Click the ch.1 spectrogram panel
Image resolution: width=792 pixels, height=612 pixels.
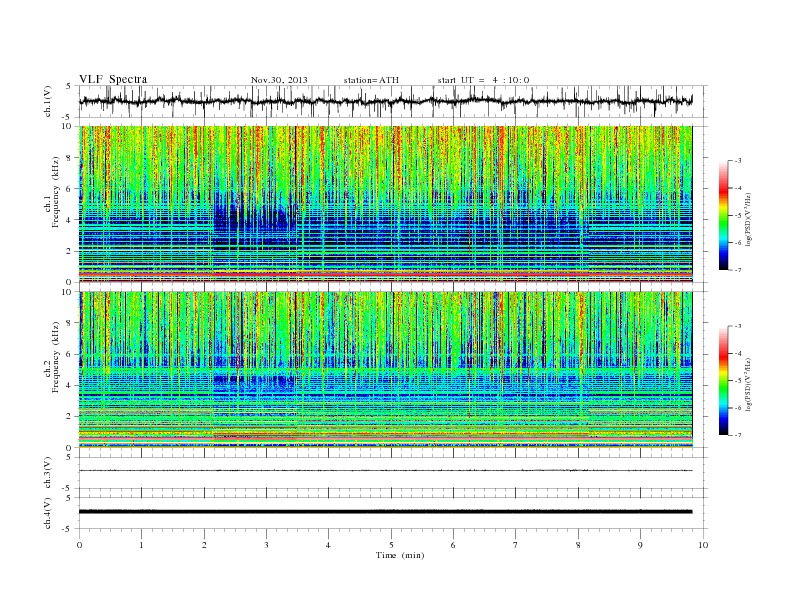tap(385, 204)
